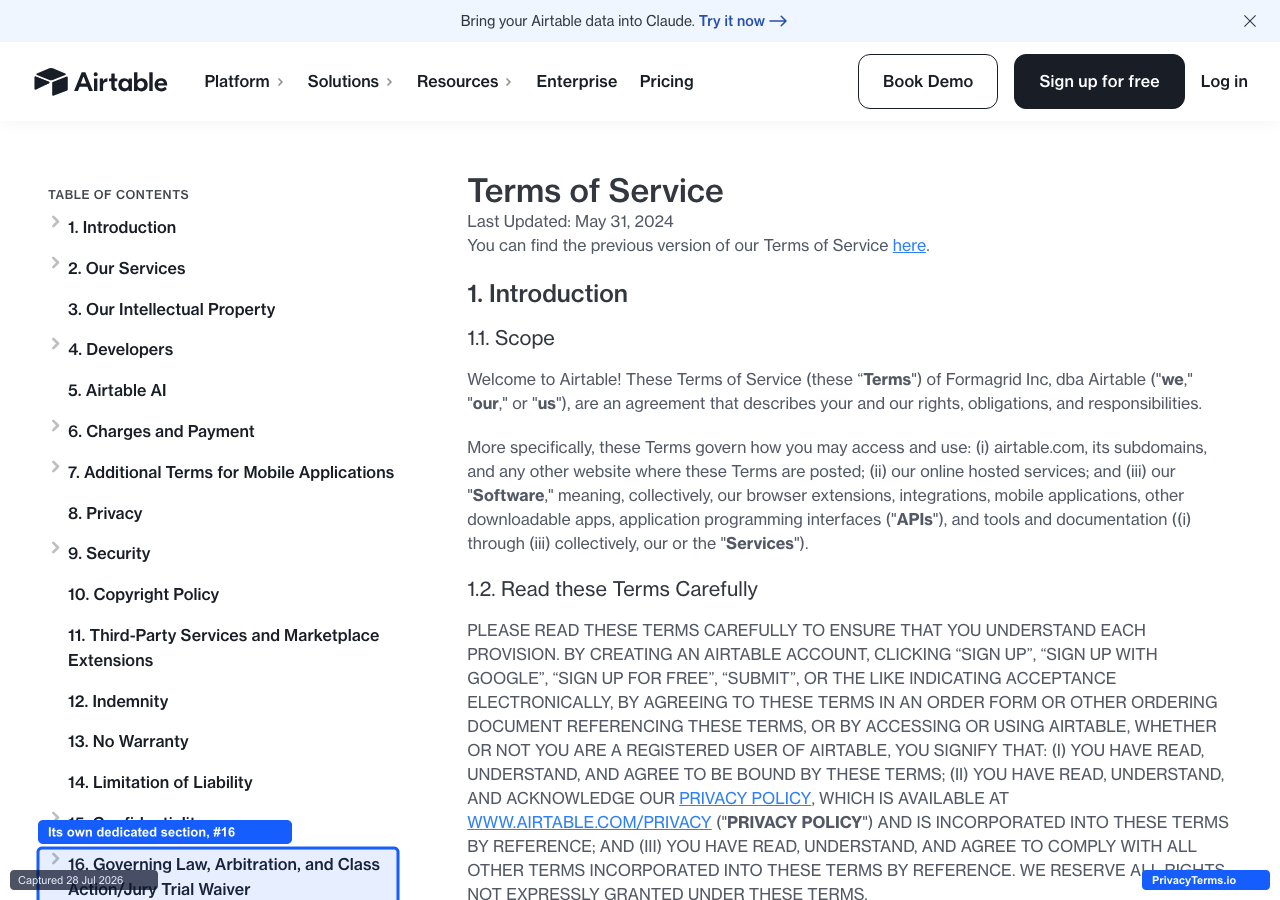Image resolution: width=1280 pixels, height=900 pixels.
Task: Expand the '4. Developers' chevron
Action: coord(55,344)
